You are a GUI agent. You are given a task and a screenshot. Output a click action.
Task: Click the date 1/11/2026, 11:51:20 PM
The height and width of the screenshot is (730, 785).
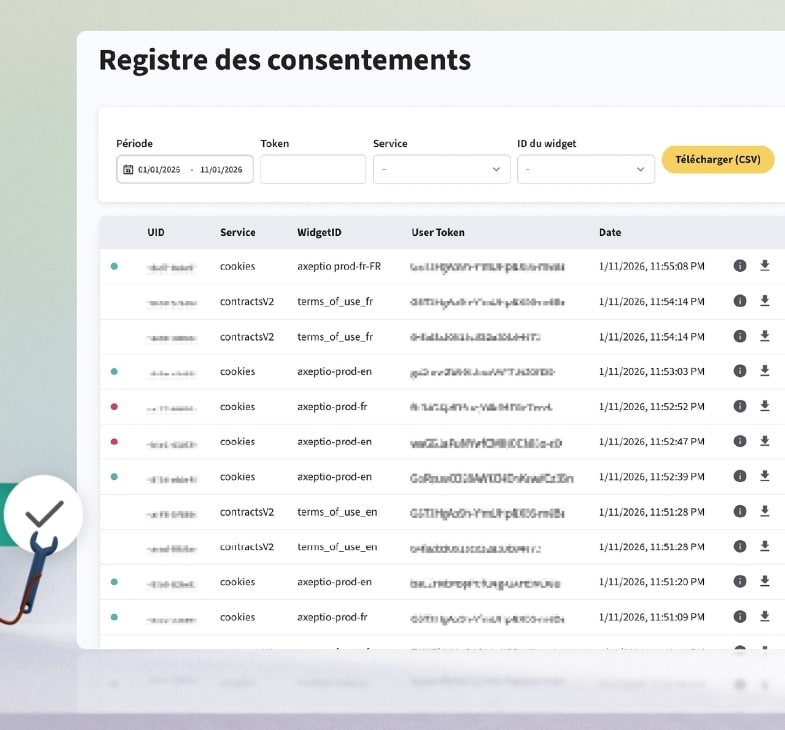click(651, 582)
